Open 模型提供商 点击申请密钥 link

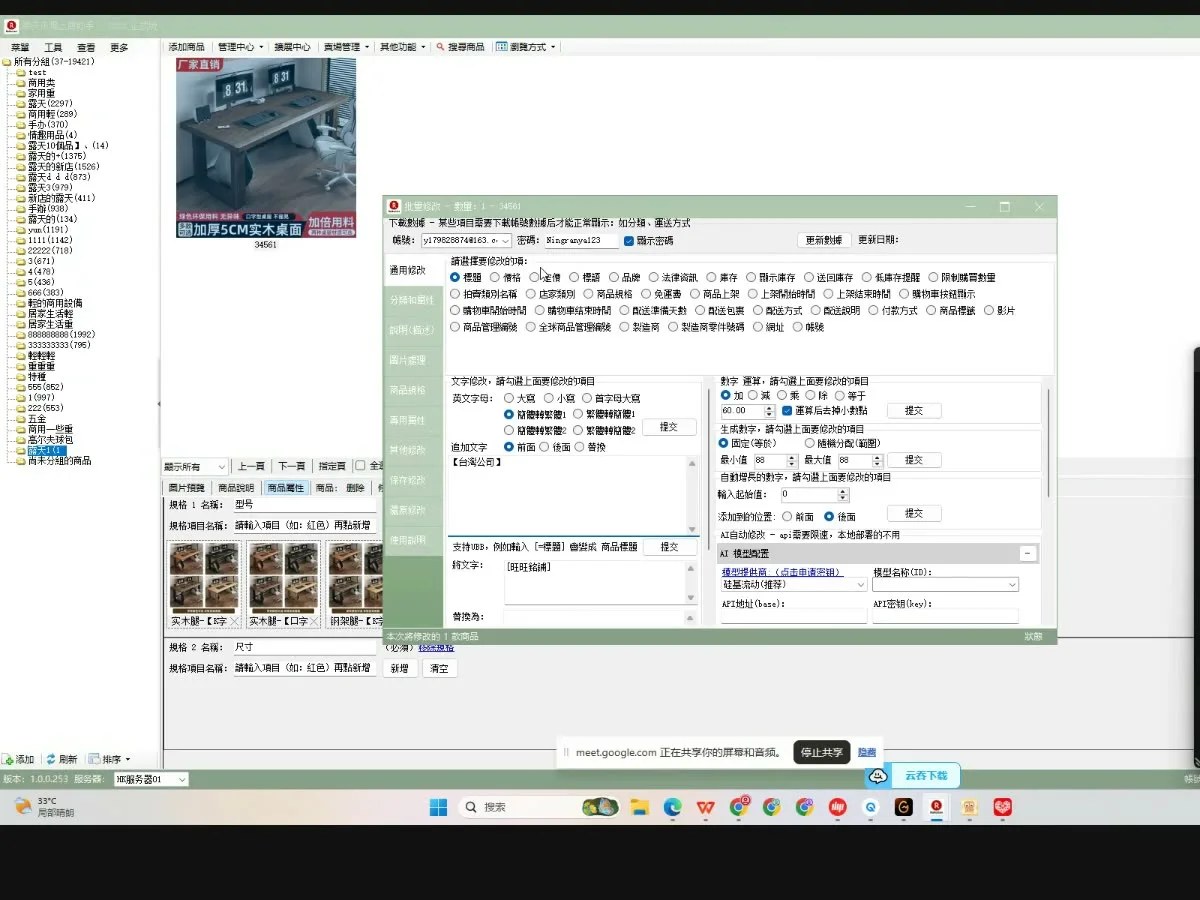pos(782,572)
